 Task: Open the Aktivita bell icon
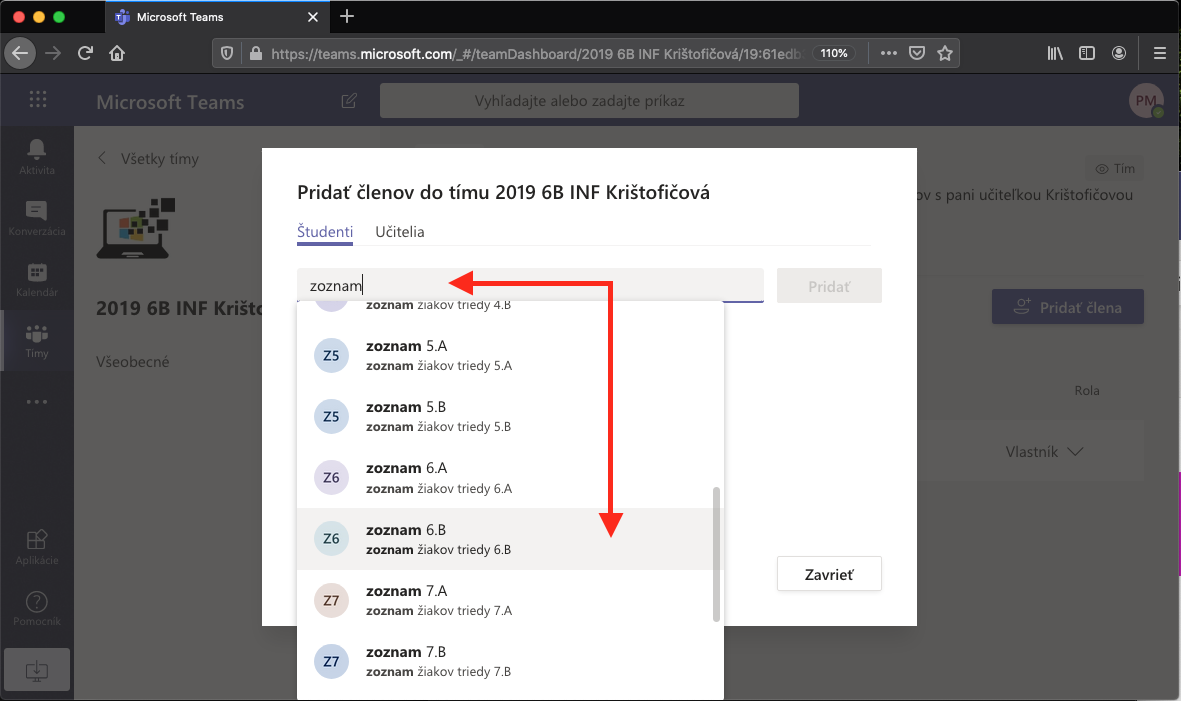[x=37, y=150]
